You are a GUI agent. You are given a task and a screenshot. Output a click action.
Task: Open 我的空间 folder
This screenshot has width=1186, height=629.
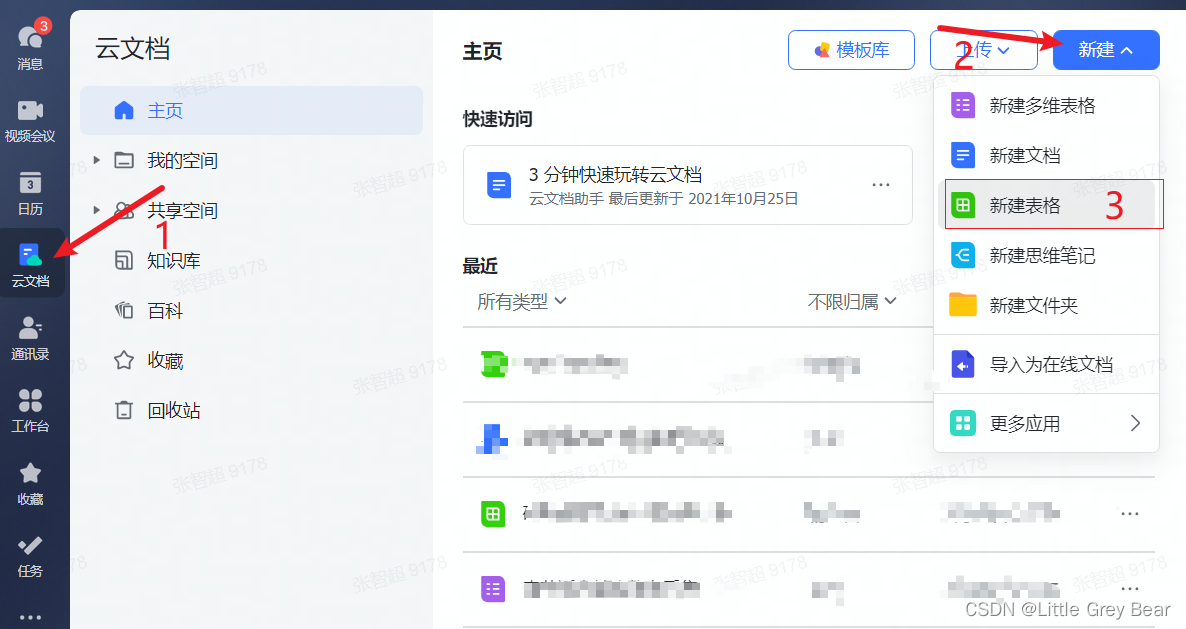point(182,160)
